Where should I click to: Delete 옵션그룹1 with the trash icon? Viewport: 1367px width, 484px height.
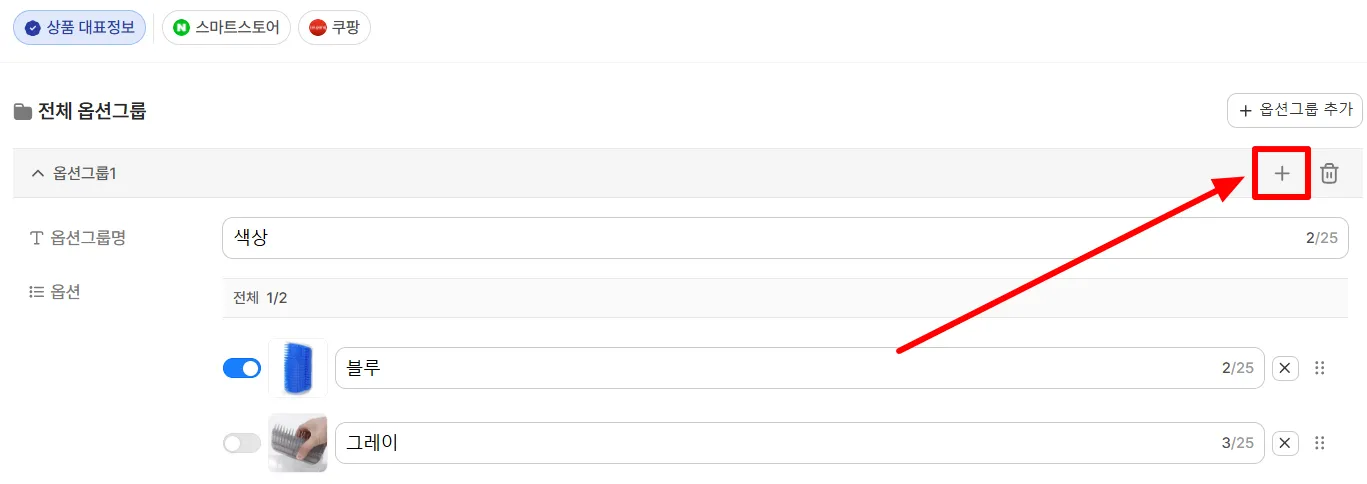coord(1329,173)
